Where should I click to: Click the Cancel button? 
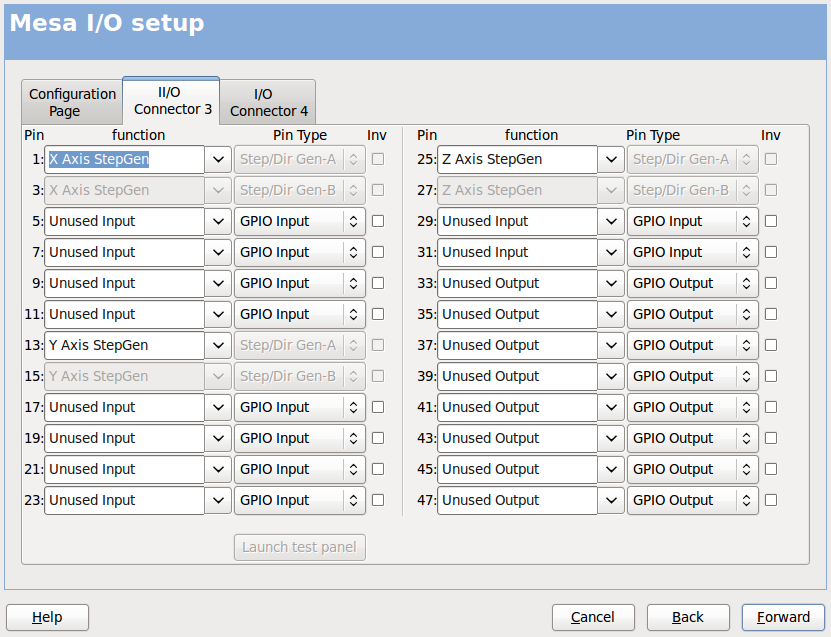[x=593, y=617]
